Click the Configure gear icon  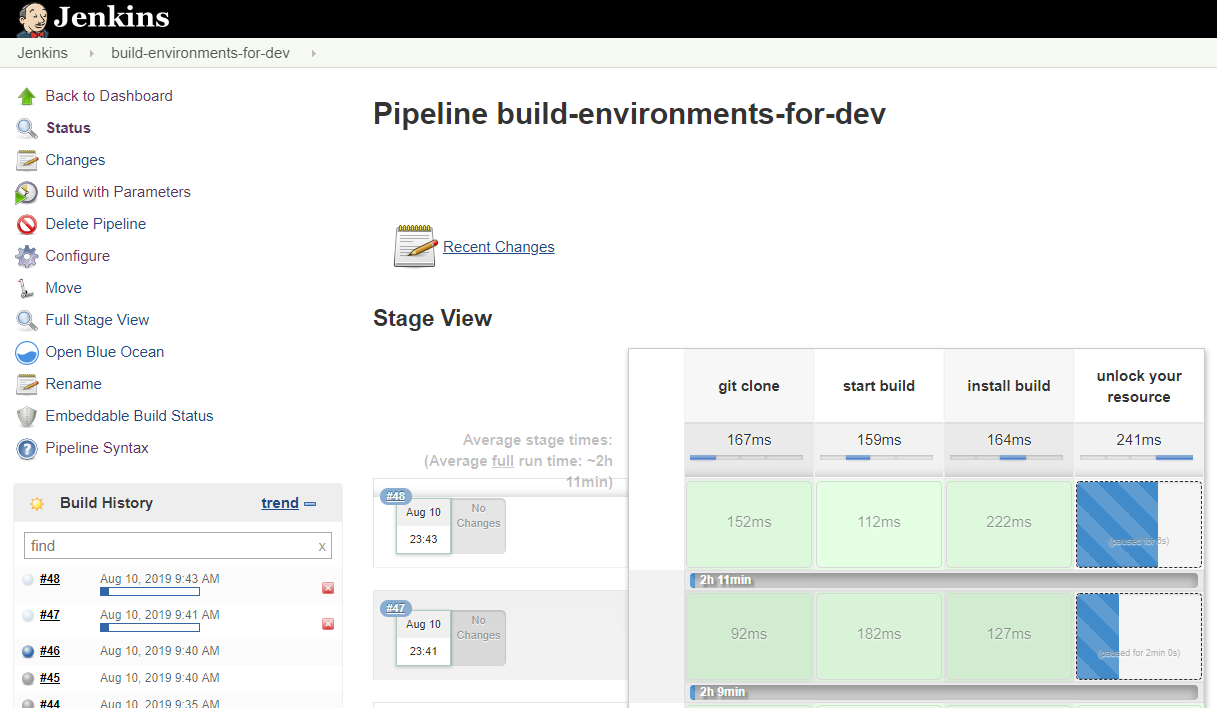click(27, 256)
